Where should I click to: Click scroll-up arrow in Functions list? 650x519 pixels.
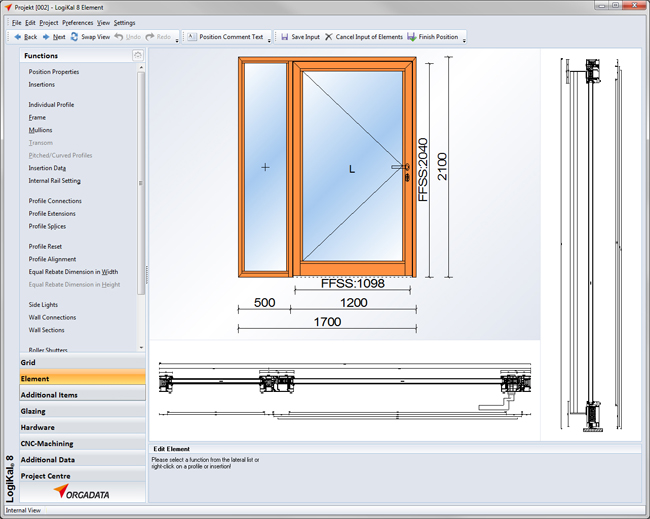point(141,67)
